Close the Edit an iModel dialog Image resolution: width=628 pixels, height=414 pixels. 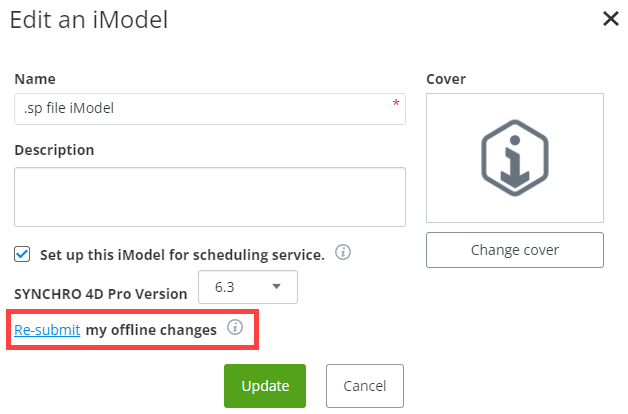coord(611,19)
